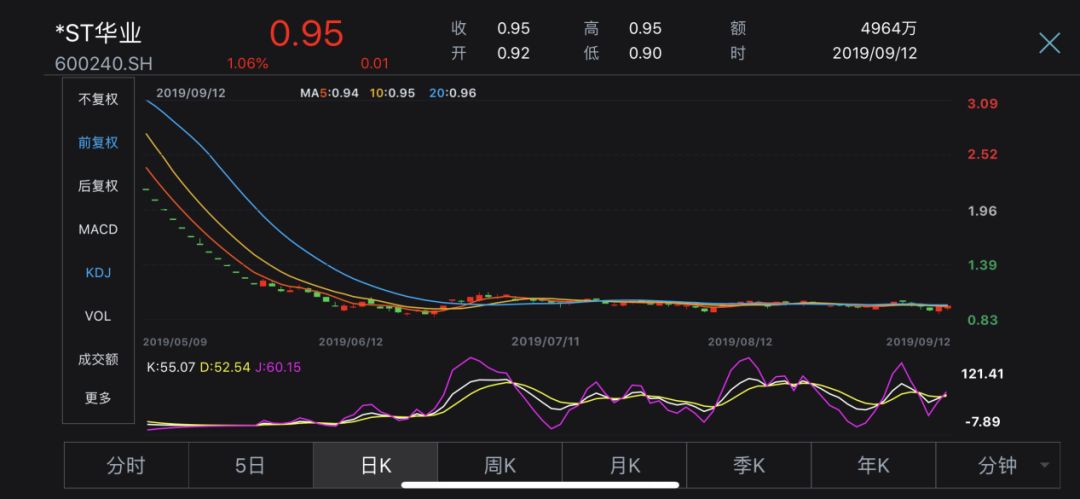Image resolution: width=1080 pixels, height=499 pixels.
Task: Open the 周K tab
Action: [x=500, y=466]
